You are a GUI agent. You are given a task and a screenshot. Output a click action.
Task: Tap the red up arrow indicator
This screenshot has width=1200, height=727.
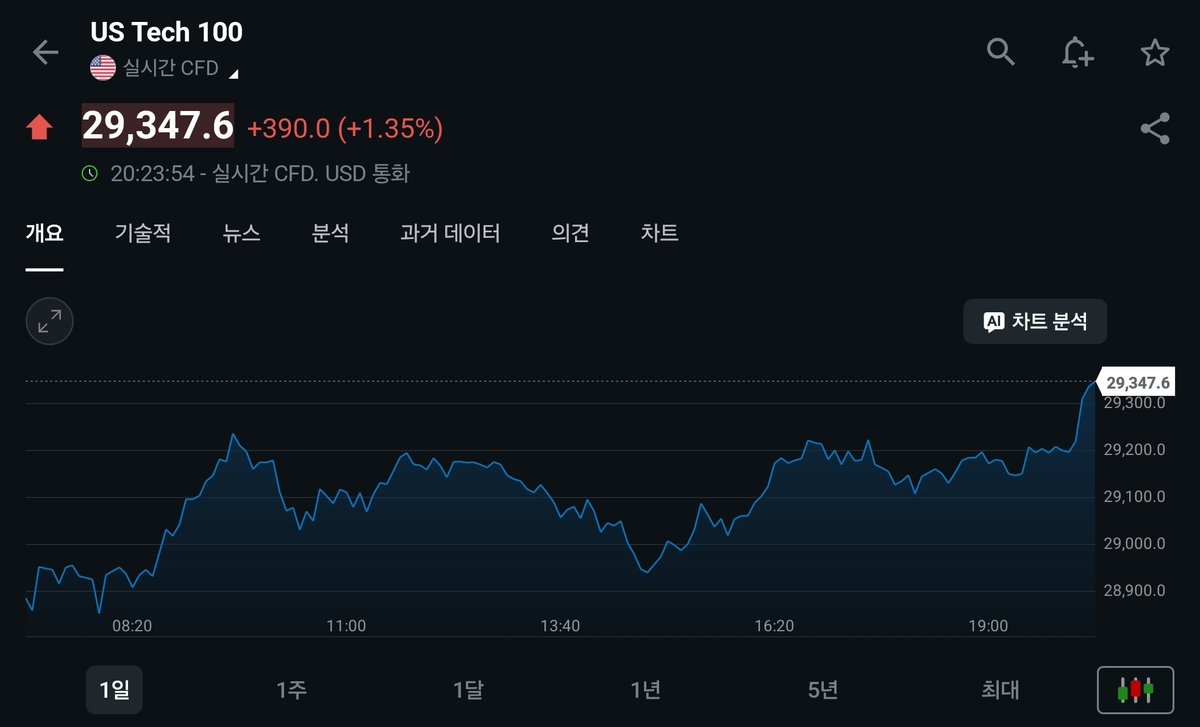click(39, 128)
